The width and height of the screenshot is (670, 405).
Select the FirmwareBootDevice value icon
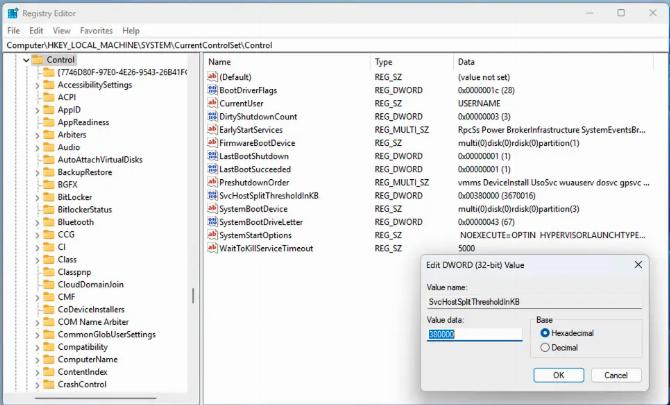point(212,143)
